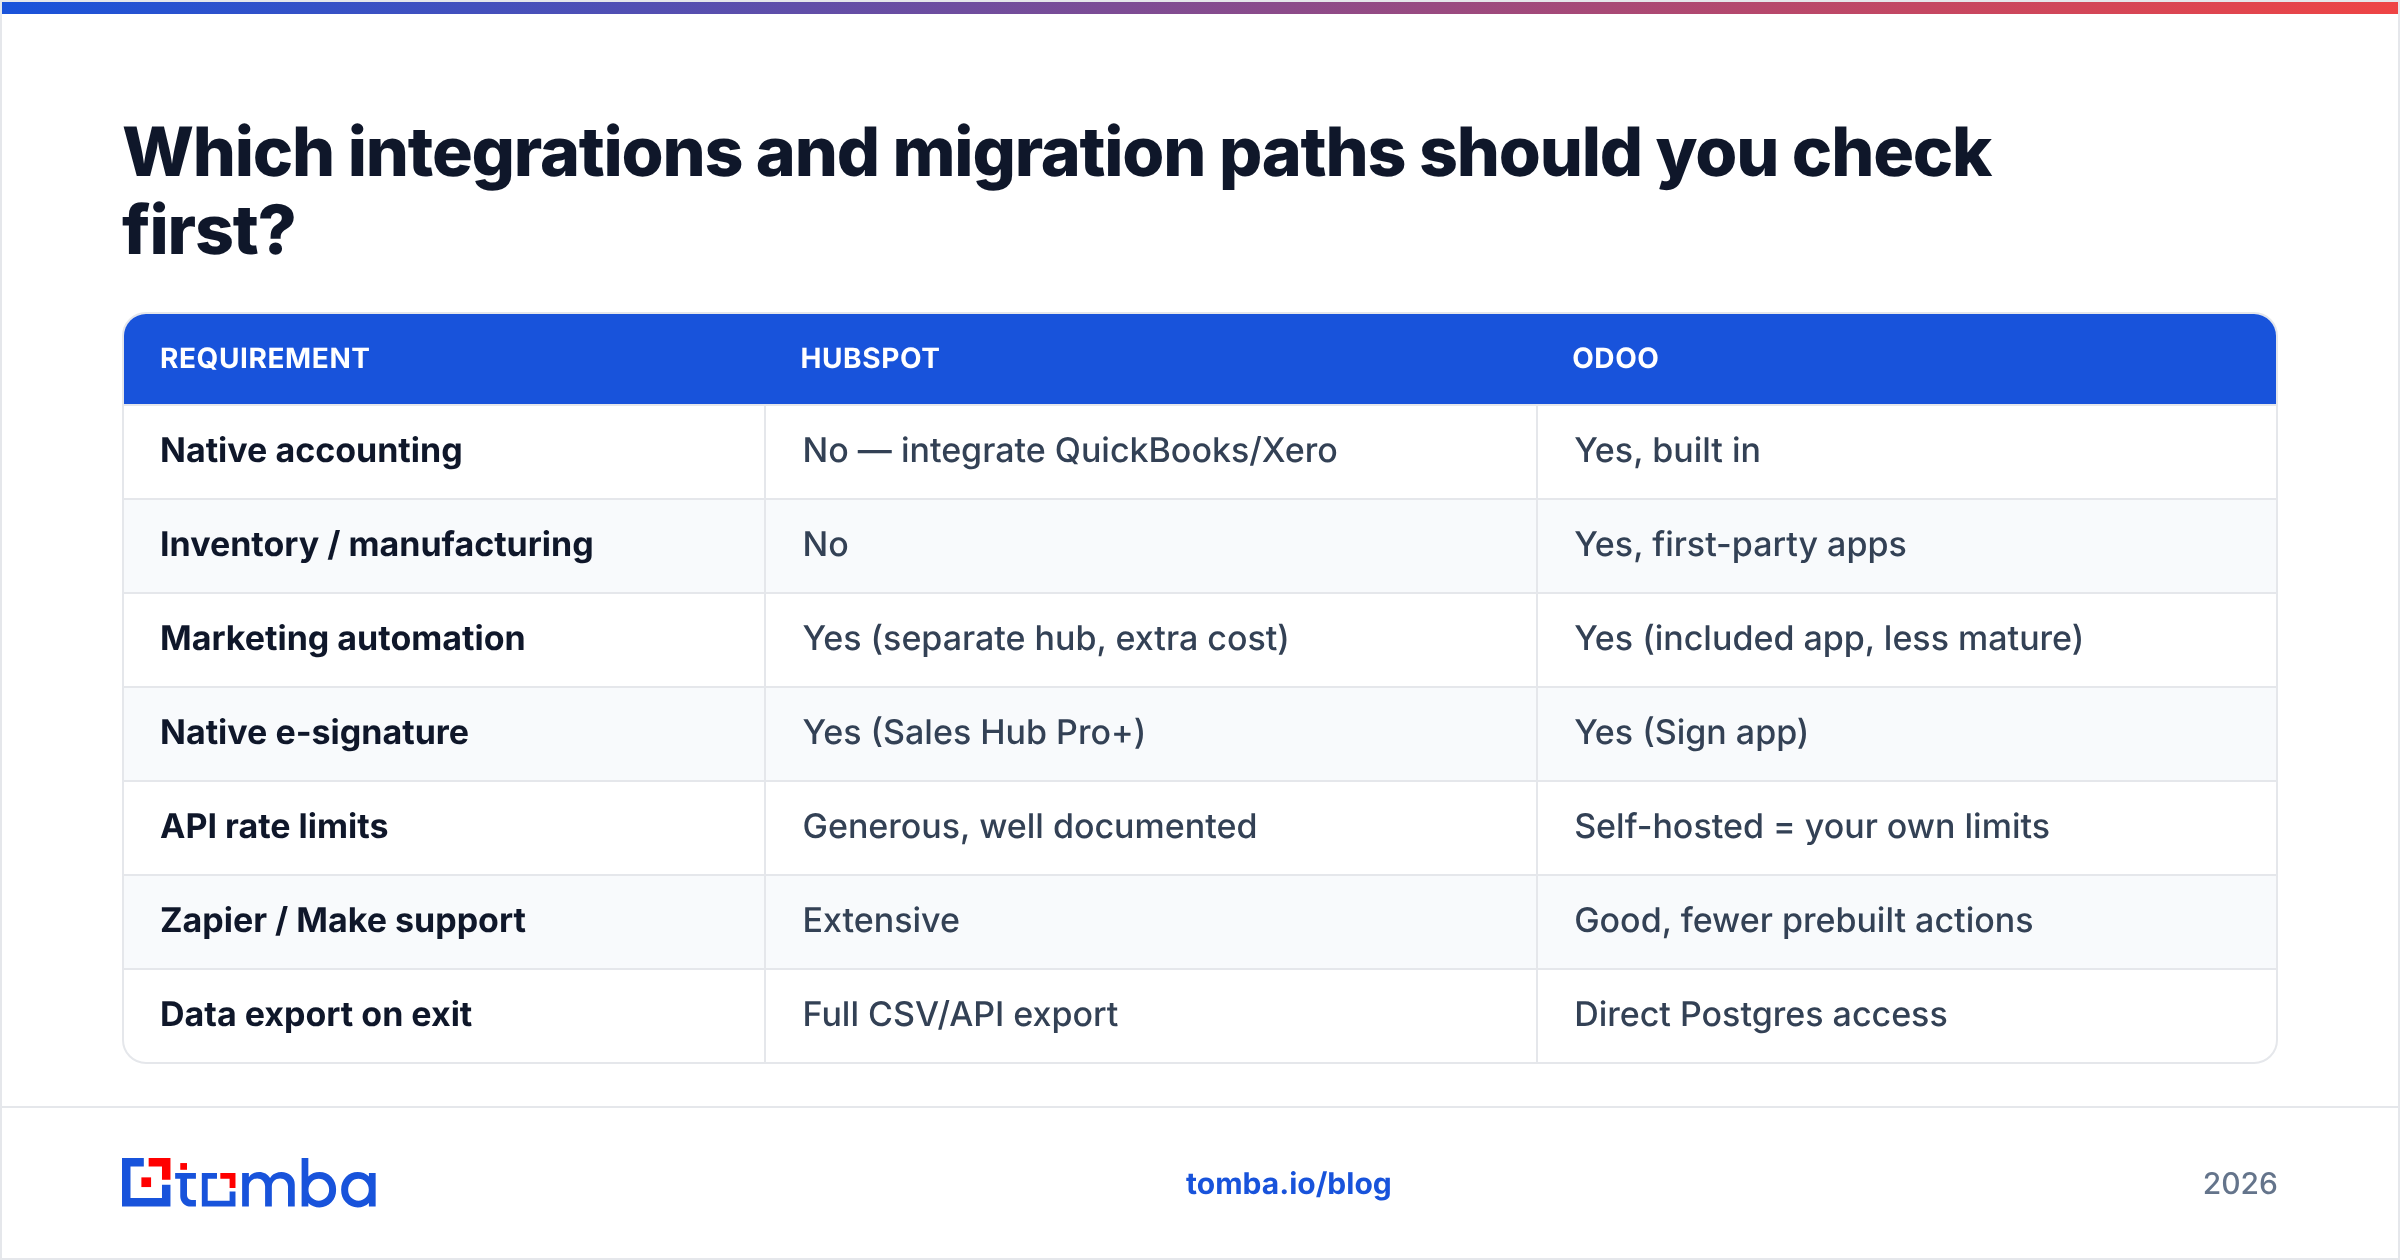Click 'Zapier / Make support' row label
The width and height of the screenshot is (2400, 1260).
[x=342, y=921]
